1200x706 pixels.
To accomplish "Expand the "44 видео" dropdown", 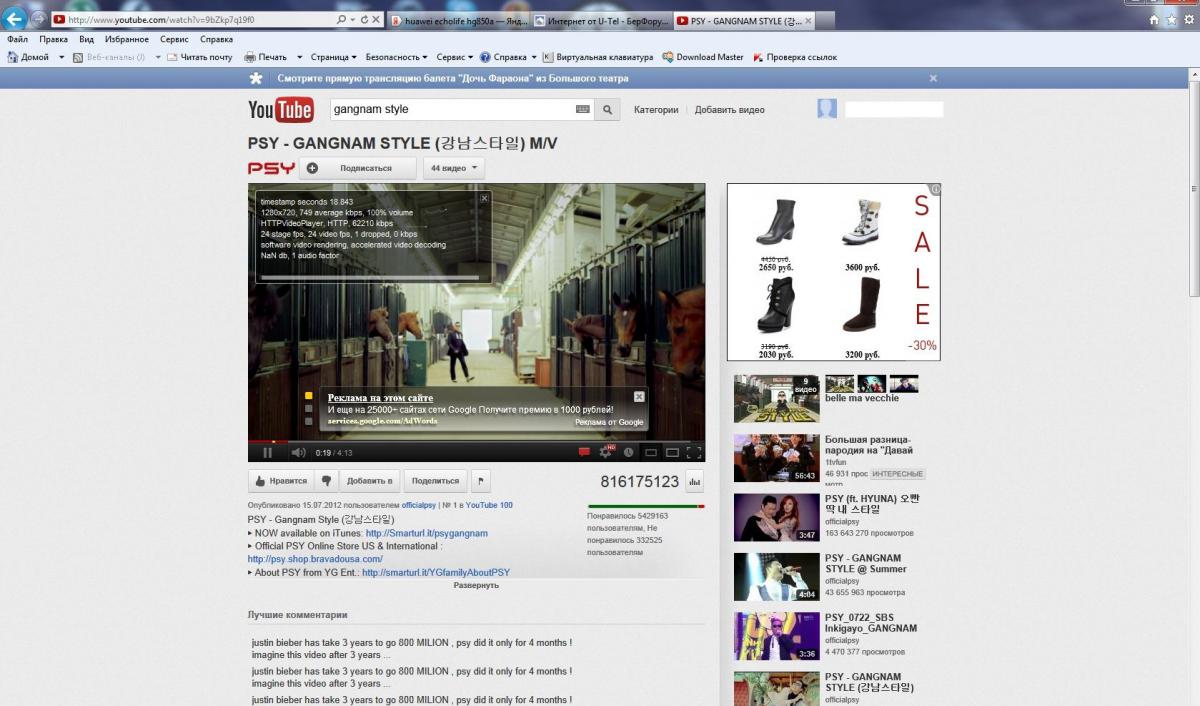I will coord(454,168).
